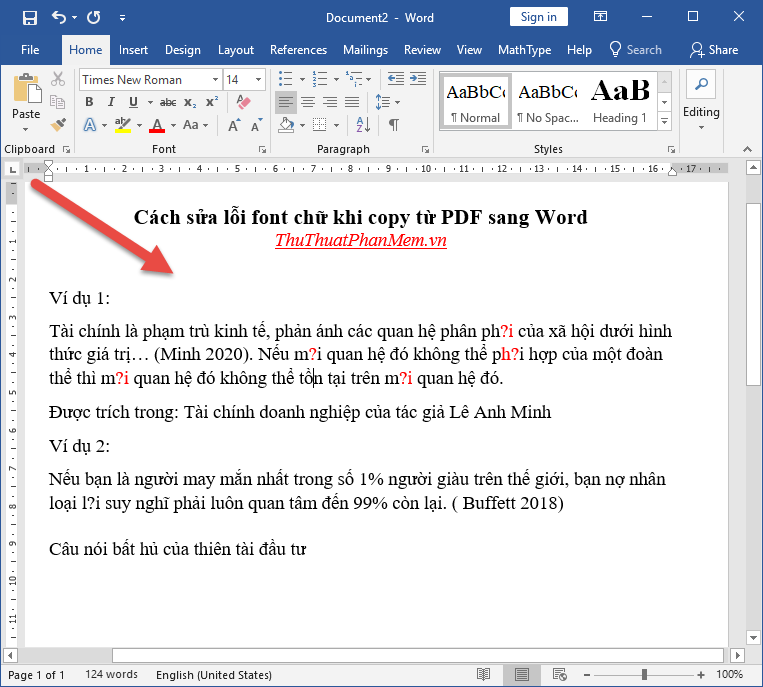This screenshot has height=687, width=763.
Task: Switch to the References tab
Action: 298,50
